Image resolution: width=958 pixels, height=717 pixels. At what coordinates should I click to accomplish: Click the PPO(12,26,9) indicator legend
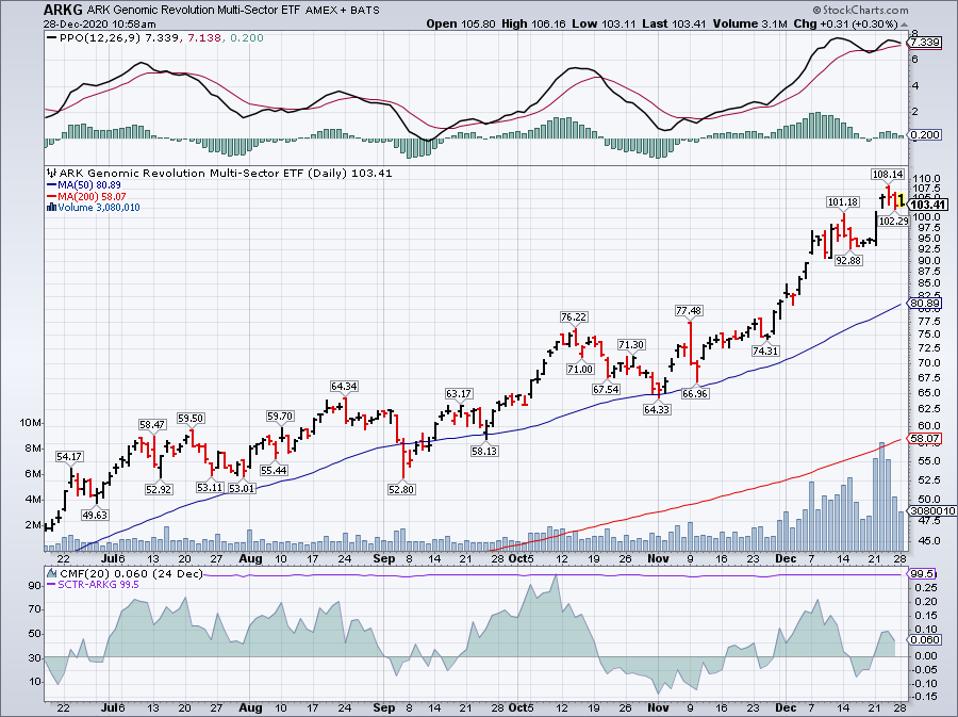[156, 38]
